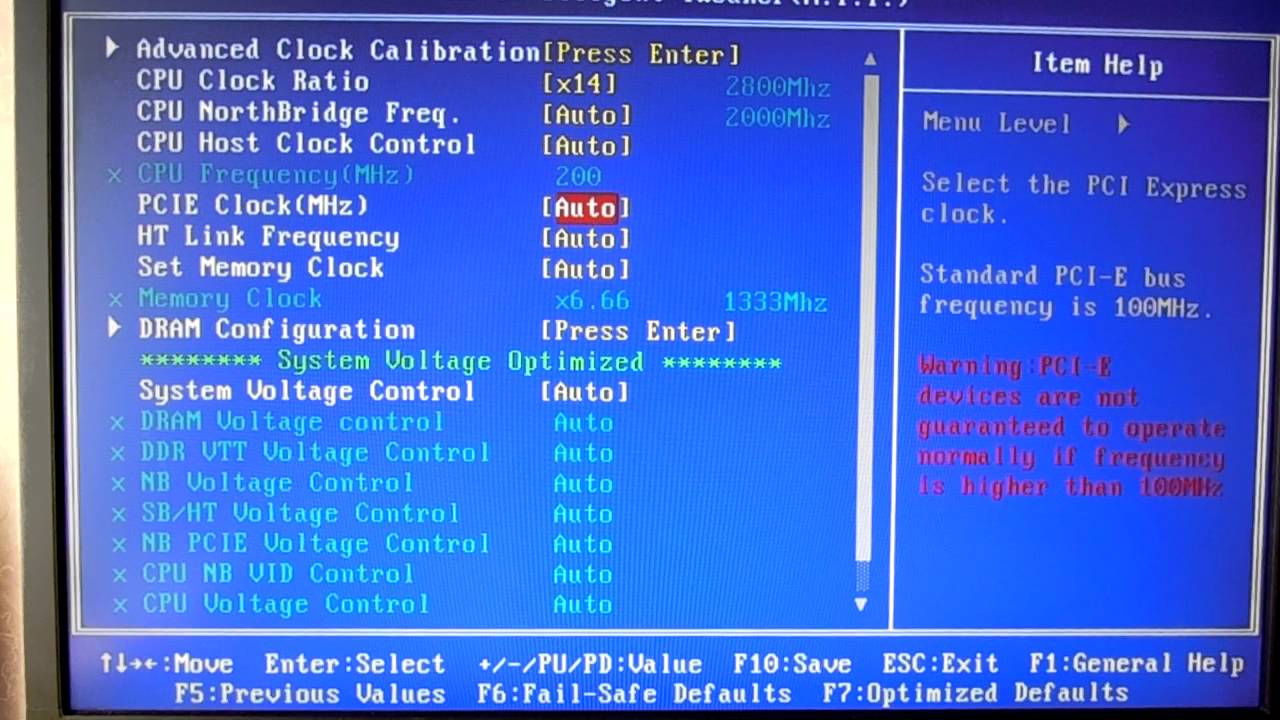
Task: Select CPU NorthBridge Freq. Auto value
Action: click(586, 115)
